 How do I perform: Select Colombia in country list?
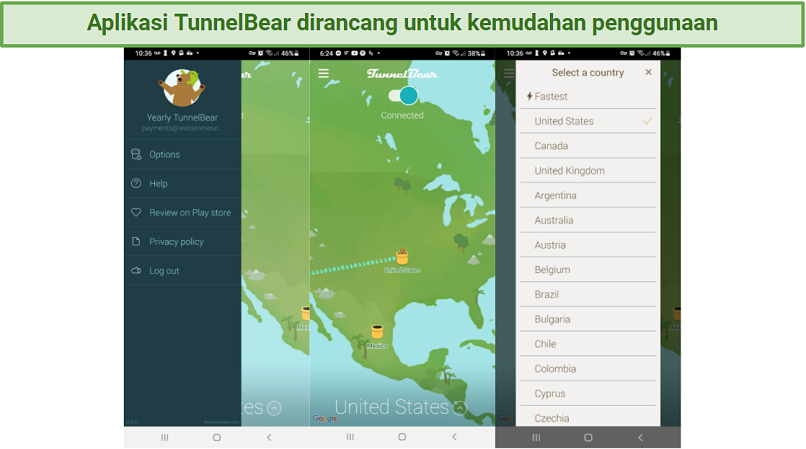click(588, 369)
